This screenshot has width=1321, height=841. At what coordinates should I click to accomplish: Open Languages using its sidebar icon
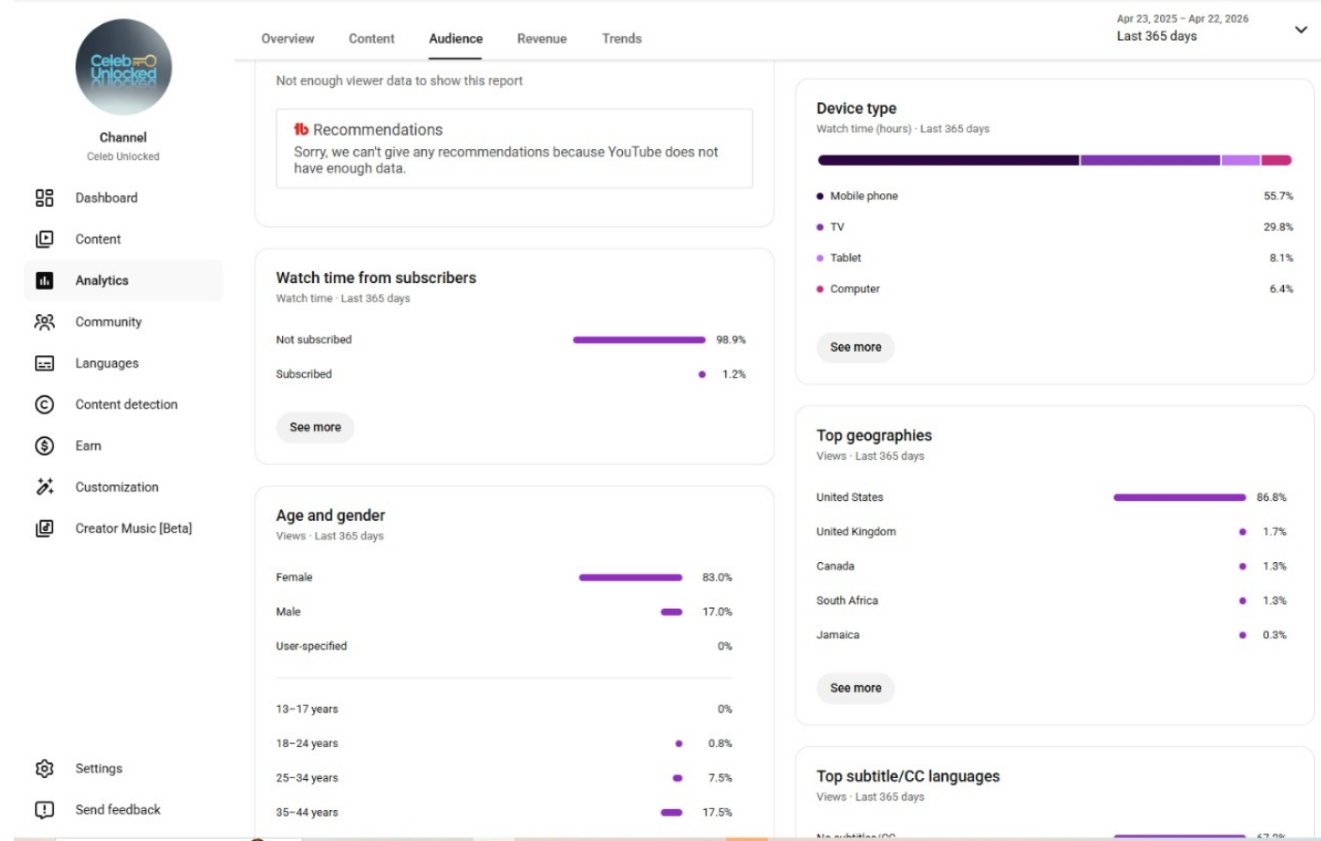44,364
